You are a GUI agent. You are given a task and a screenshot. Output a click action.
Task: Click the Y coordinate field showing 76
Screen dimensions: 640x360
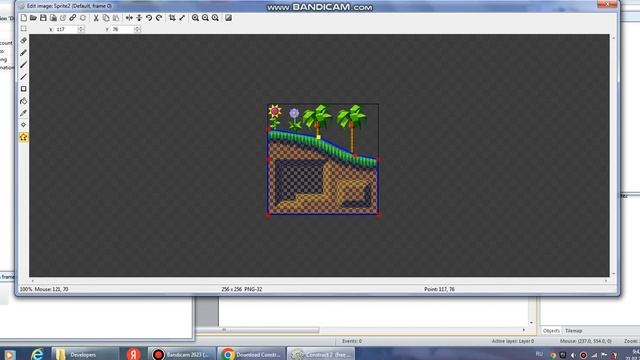click(x=122, y=29)
